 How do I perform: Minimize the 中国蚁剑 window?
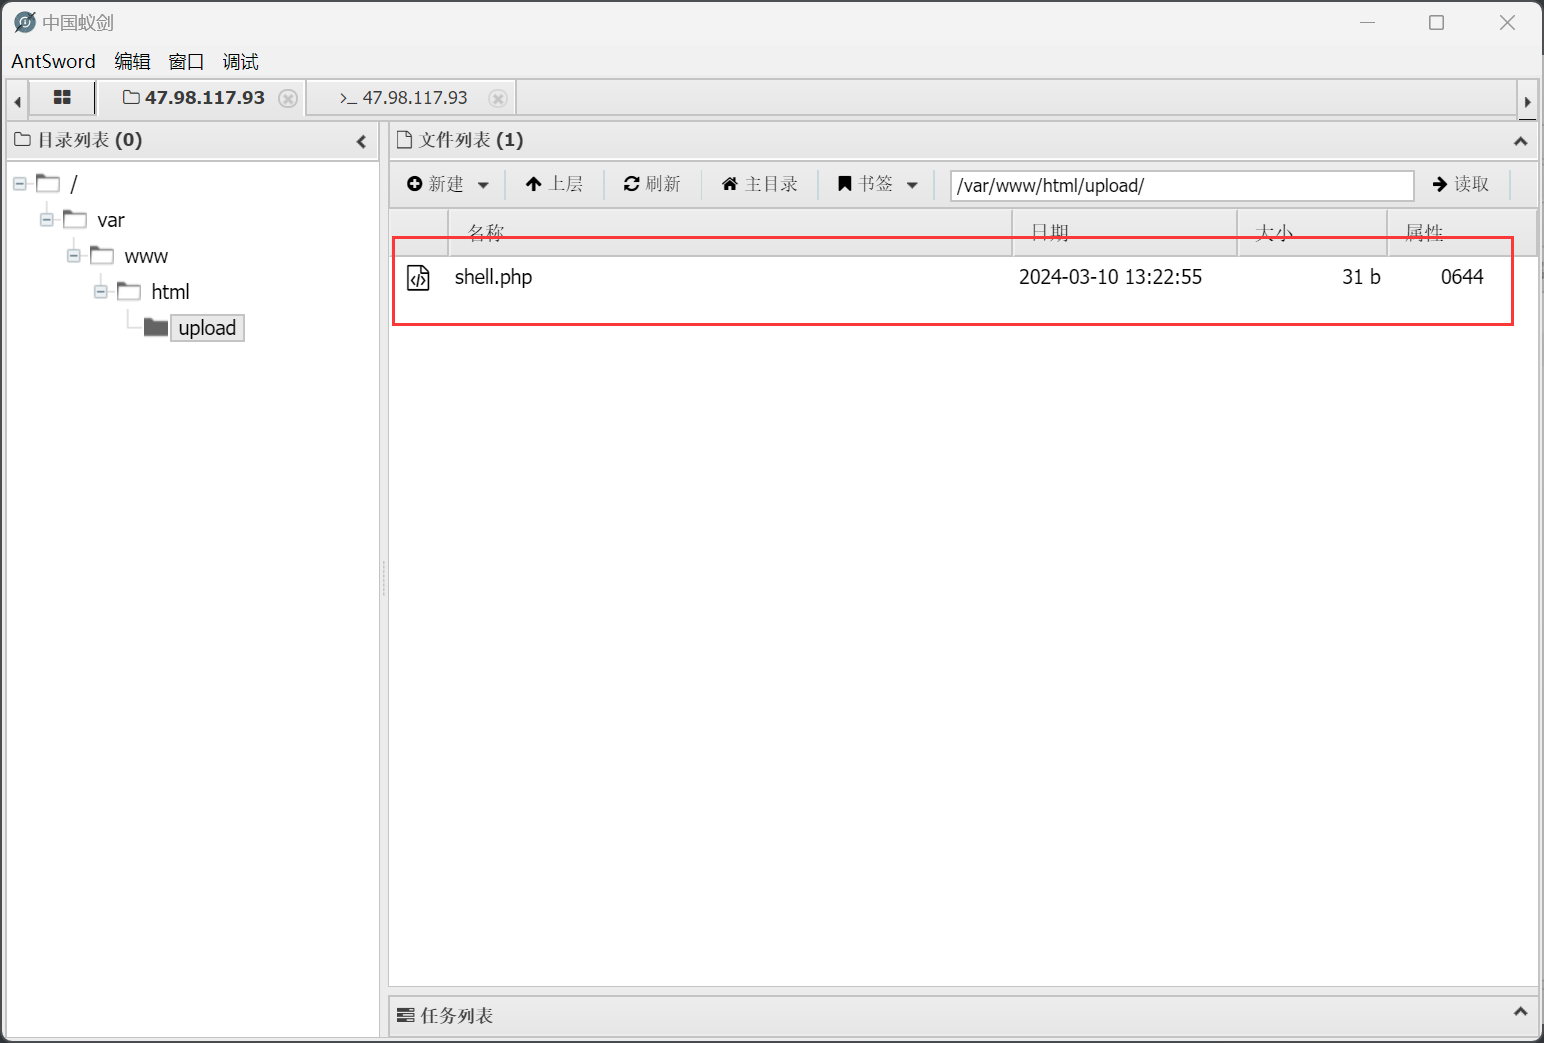[1367, 22]
